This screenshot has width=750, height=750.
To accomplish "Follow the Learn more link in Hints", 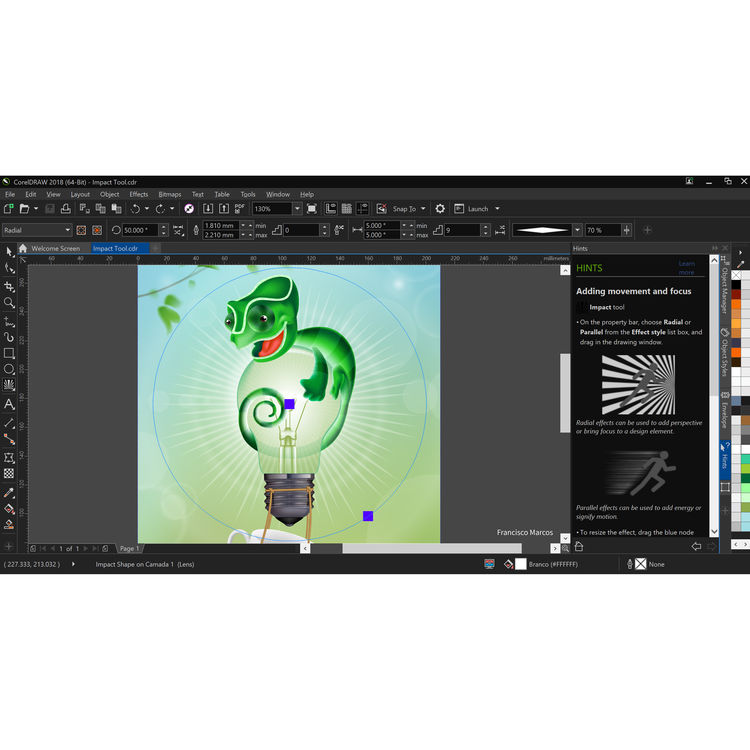I will [686, 268].
